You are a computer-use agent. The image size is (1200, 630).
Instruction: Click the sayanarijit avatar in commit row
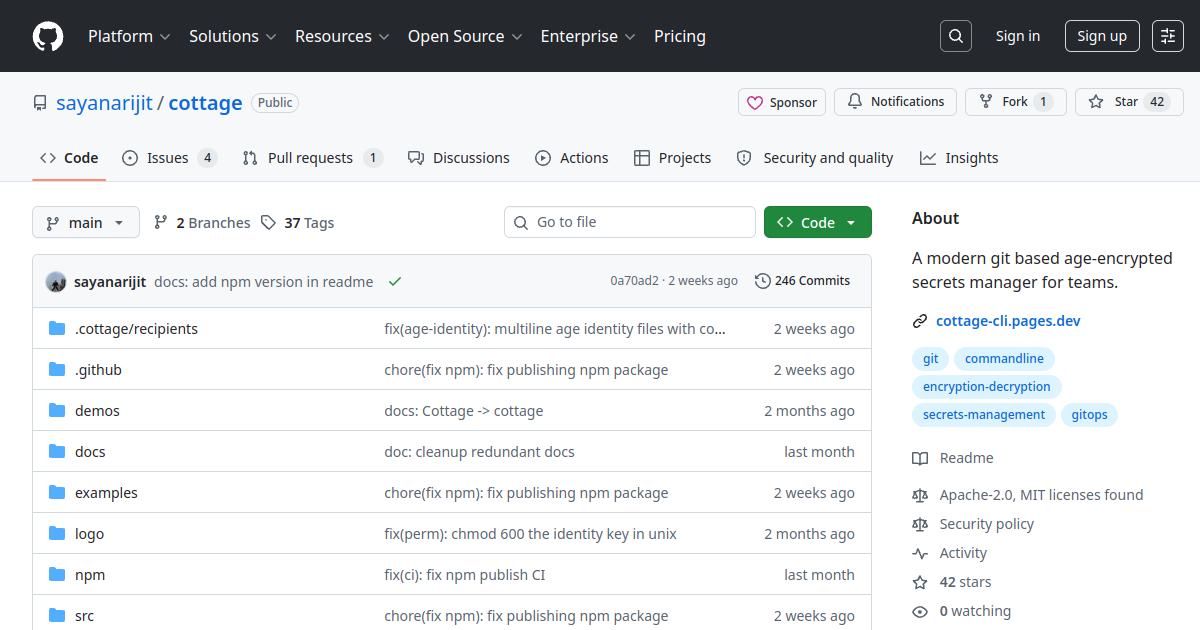click(x=56, y=282)
